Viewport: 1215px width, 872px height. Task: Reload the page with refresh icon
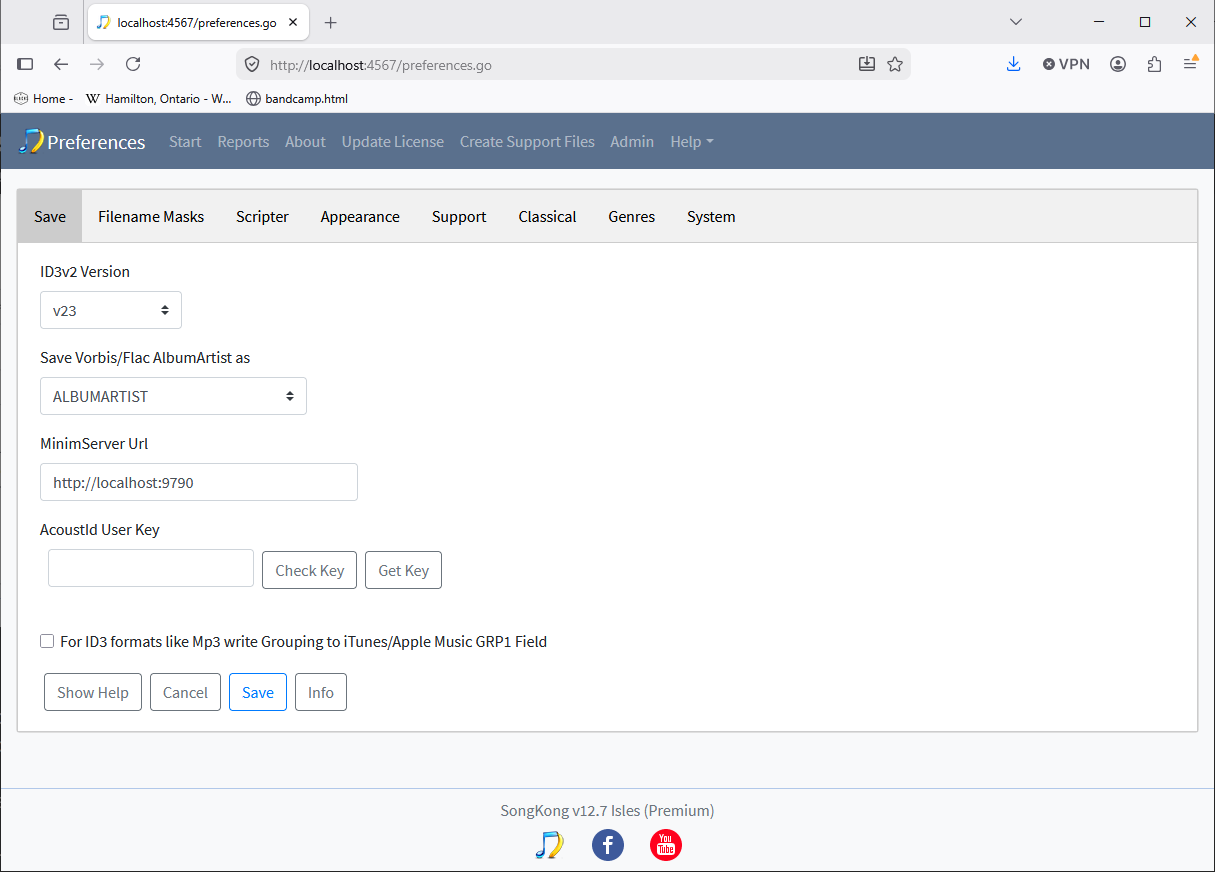pos(133,64)
